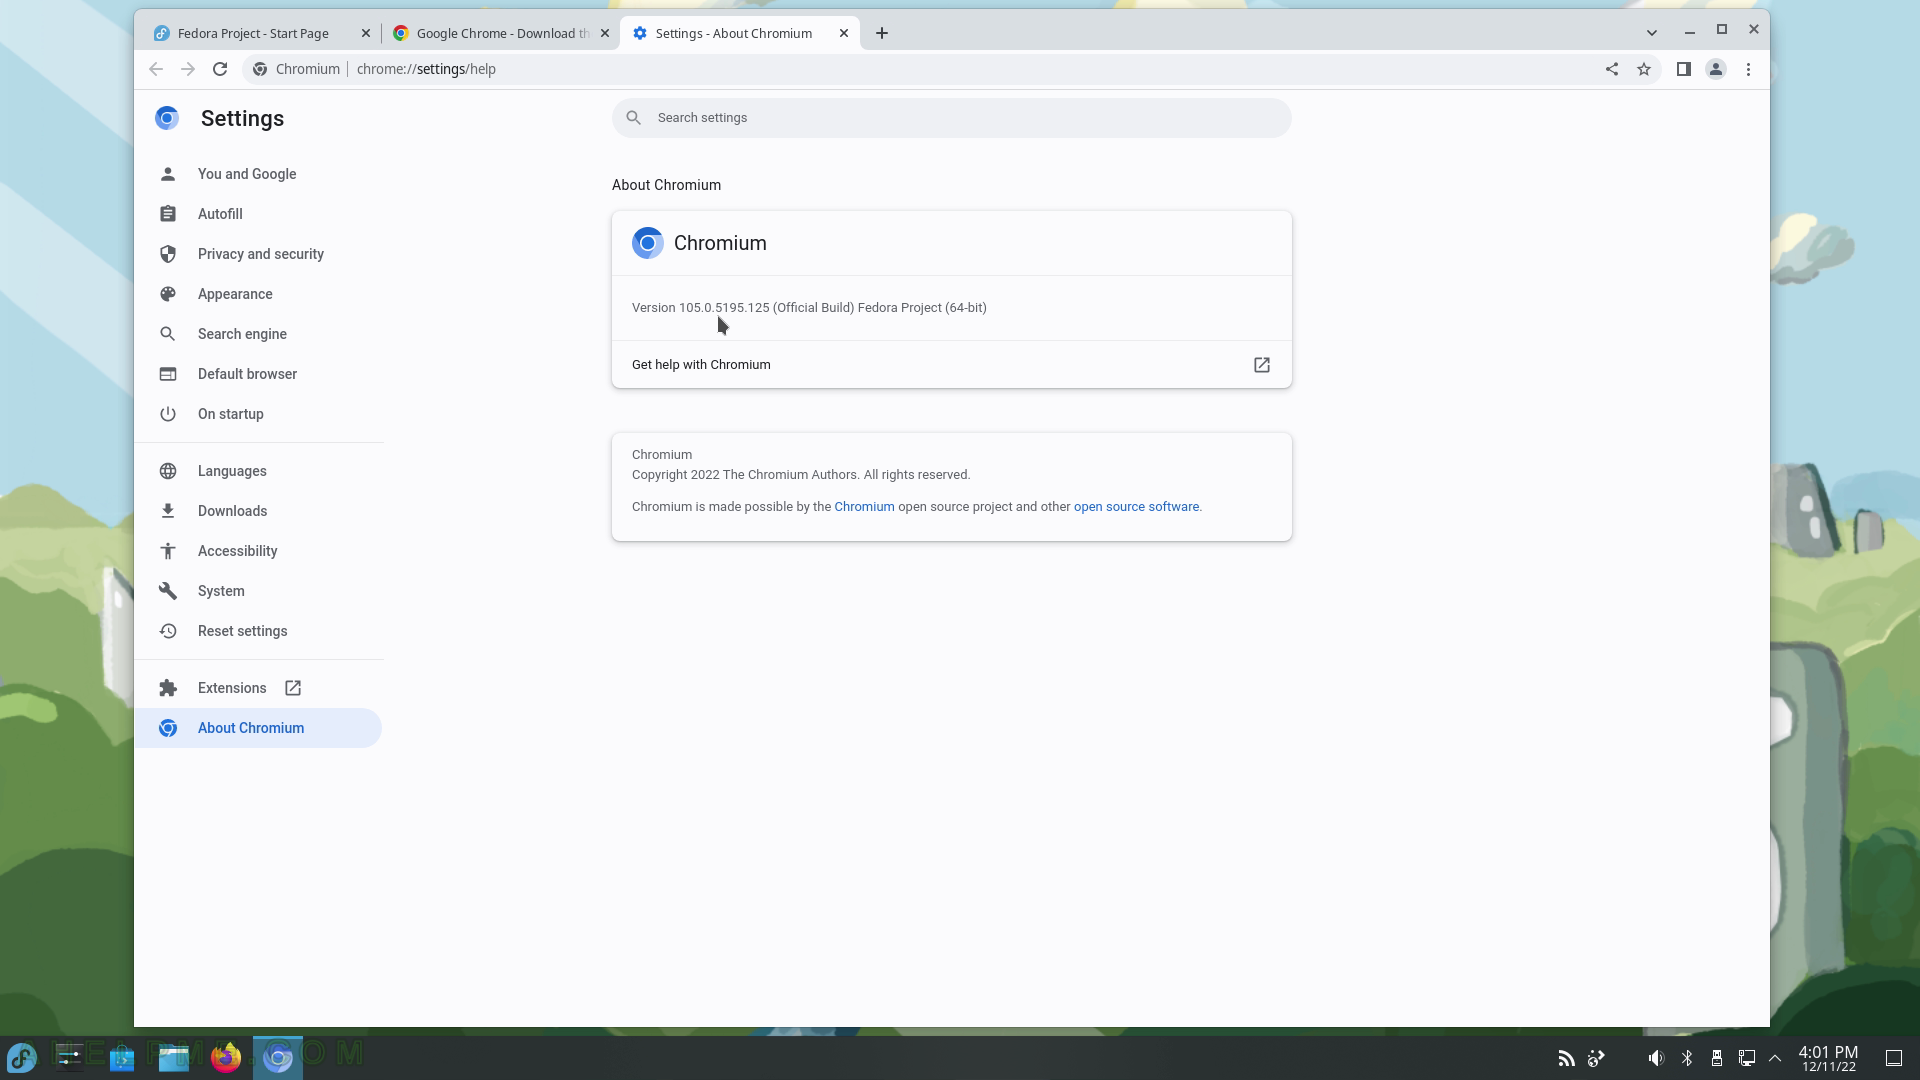
Task: Open Extensions page from sidebar
Action: click(258, 688)
